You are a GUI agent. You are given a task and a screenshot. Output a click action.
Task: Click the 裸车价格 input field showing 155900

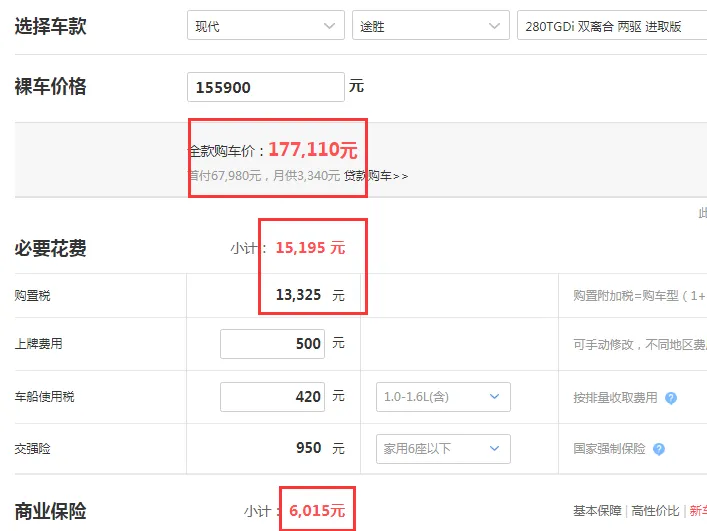pos(266,87)
